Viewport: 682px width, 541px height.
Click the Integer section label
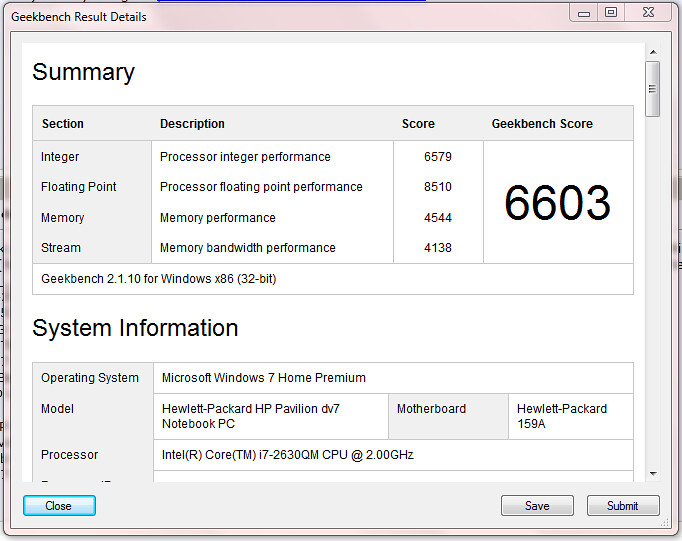pyautogui.click(x=60, y=157)
